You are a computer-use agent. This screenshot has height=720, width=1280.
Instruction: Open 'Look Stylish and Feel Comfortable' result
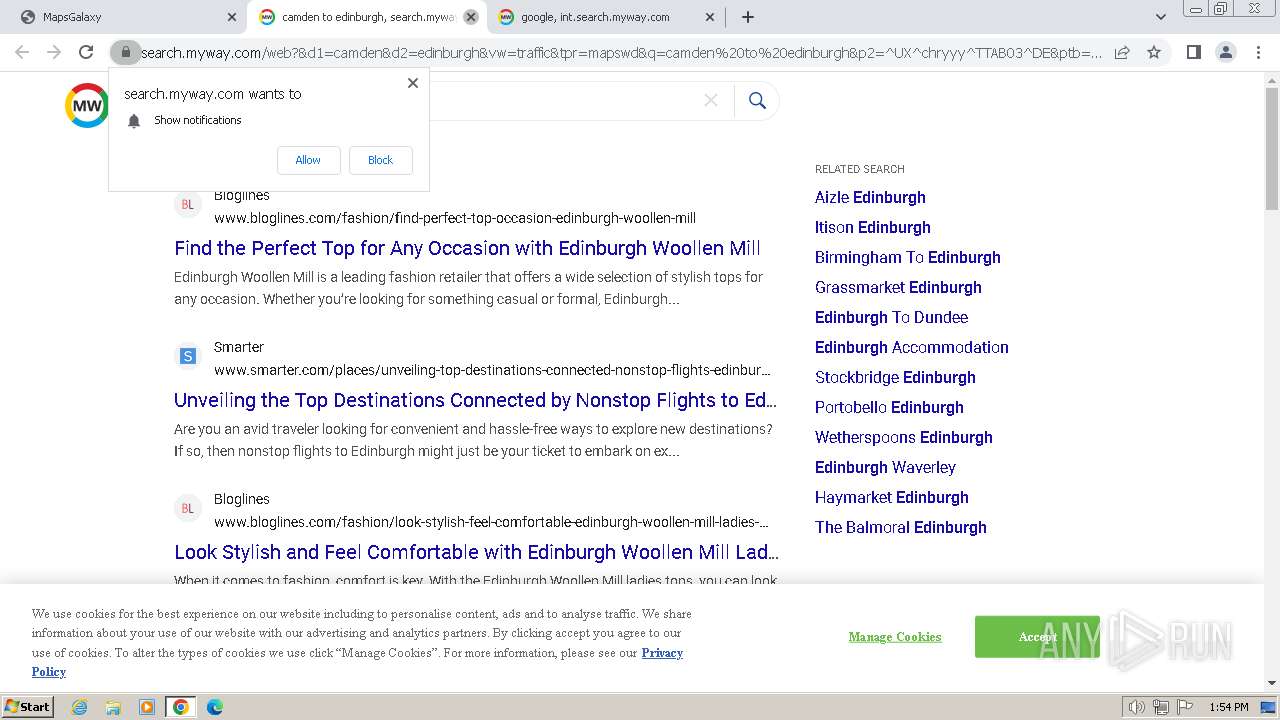(476, 552)
